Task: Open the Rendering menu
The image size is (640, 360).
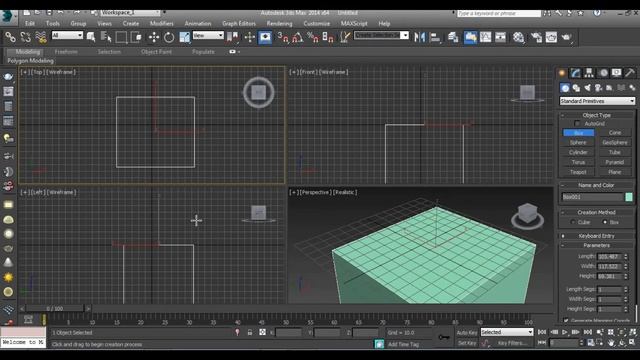Action: point(279,24)
